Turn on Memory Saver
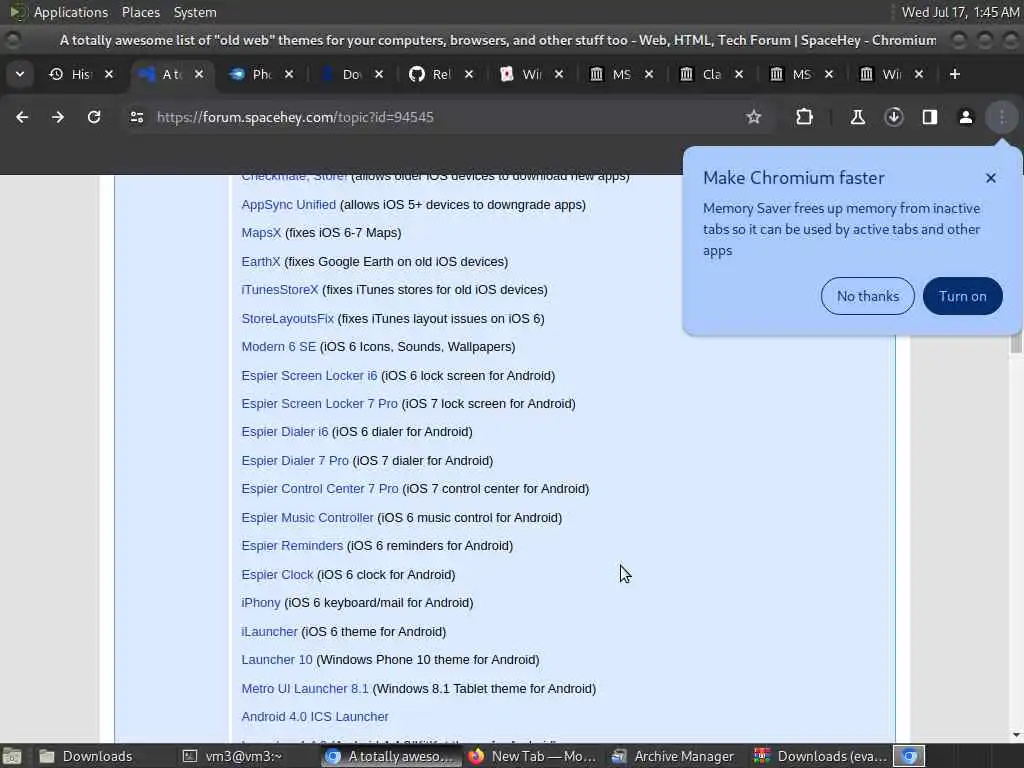Image resolution: width=1024 pixels, height=768 pixels. [x=962, y=296]
